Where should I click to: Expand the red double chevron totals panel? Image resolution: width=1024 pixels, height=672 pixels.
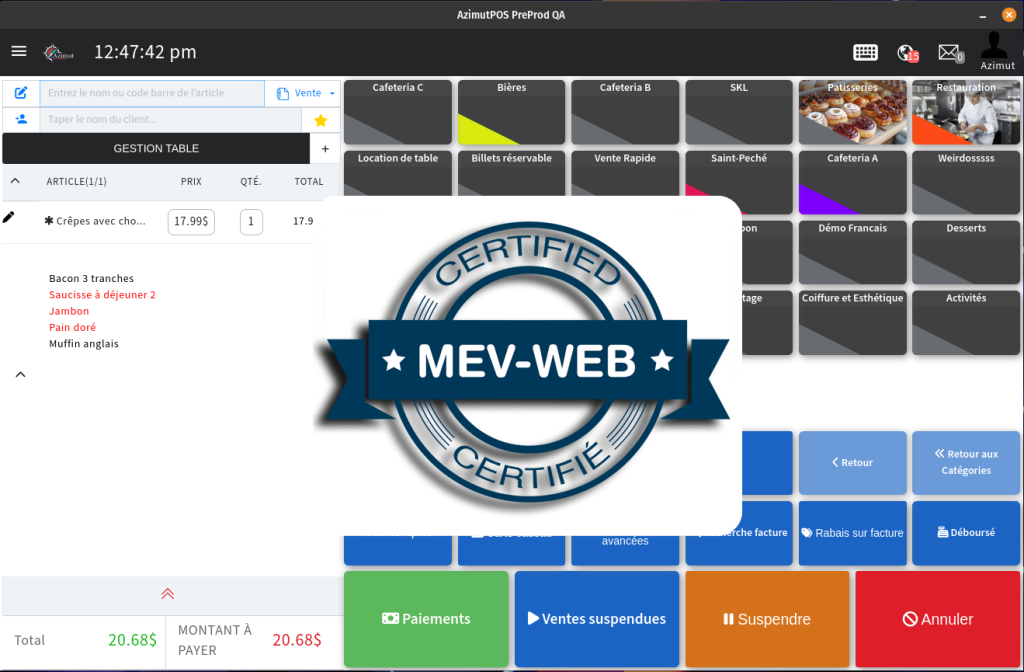pos(168,593)
